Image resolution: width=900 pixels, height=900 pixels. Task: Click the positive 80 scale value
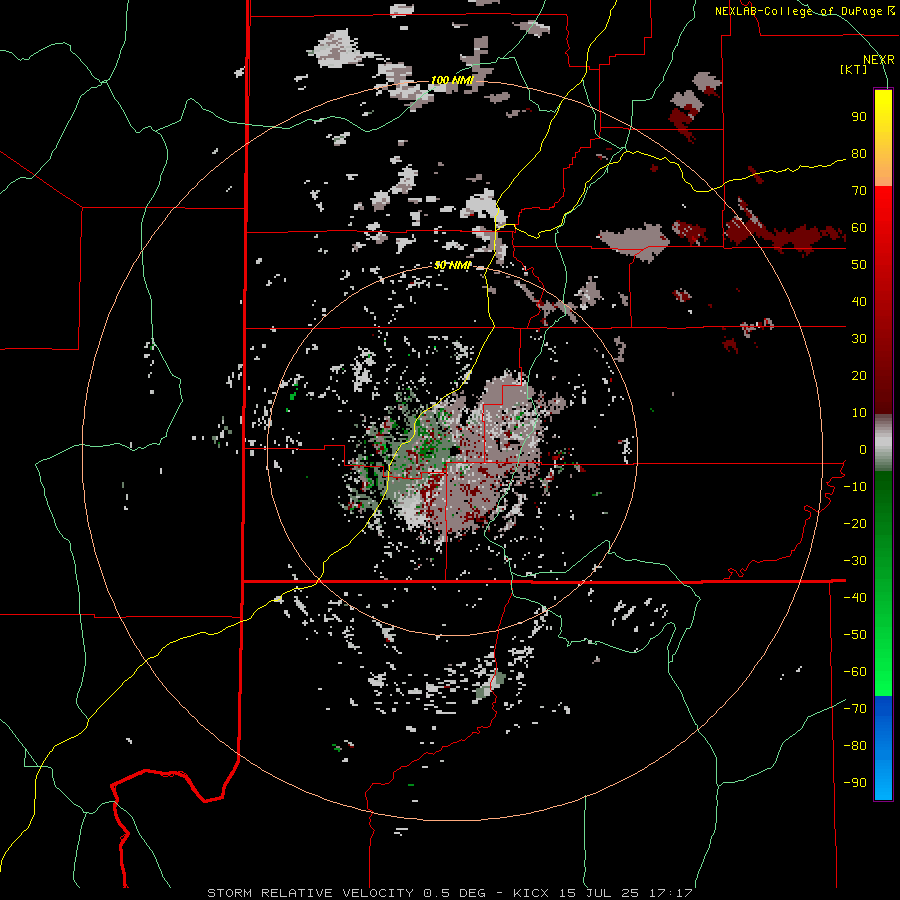[x=859, y=154]
